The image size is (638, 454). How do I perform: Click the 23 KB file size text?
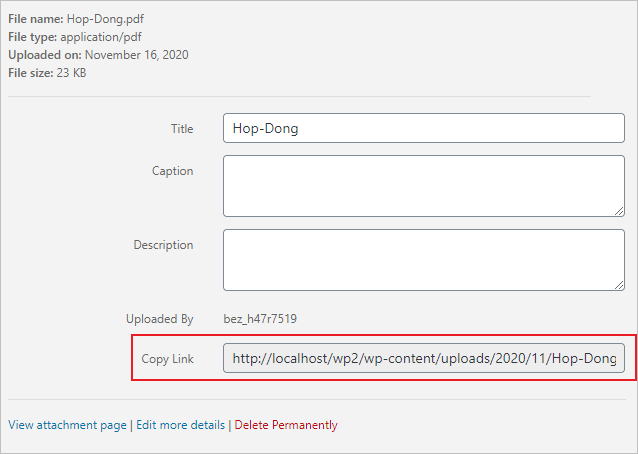click(x=71, y=73)
